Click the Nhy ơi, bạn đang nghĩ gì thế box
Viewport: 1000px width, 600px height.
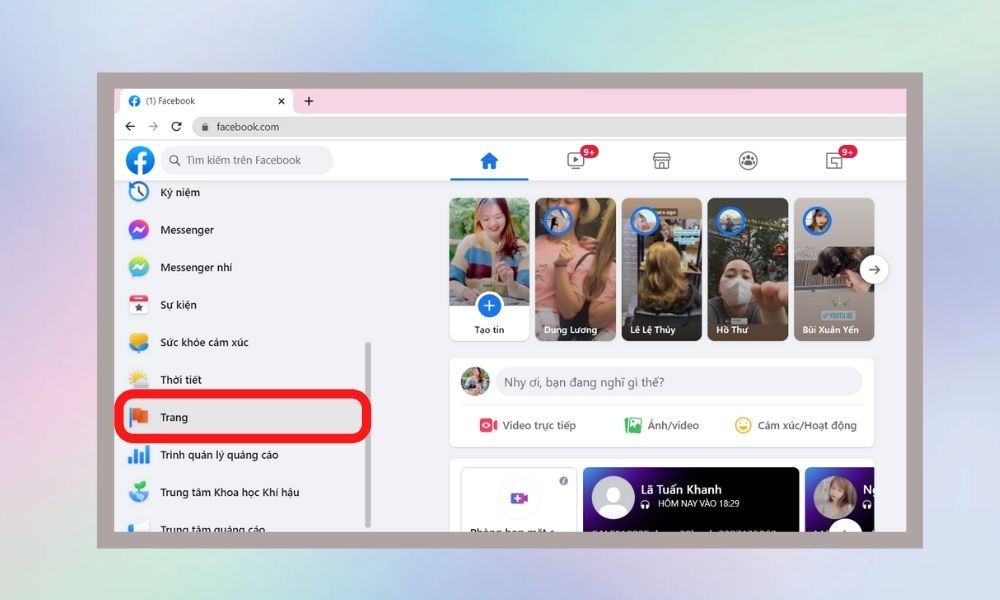(679, 382)
